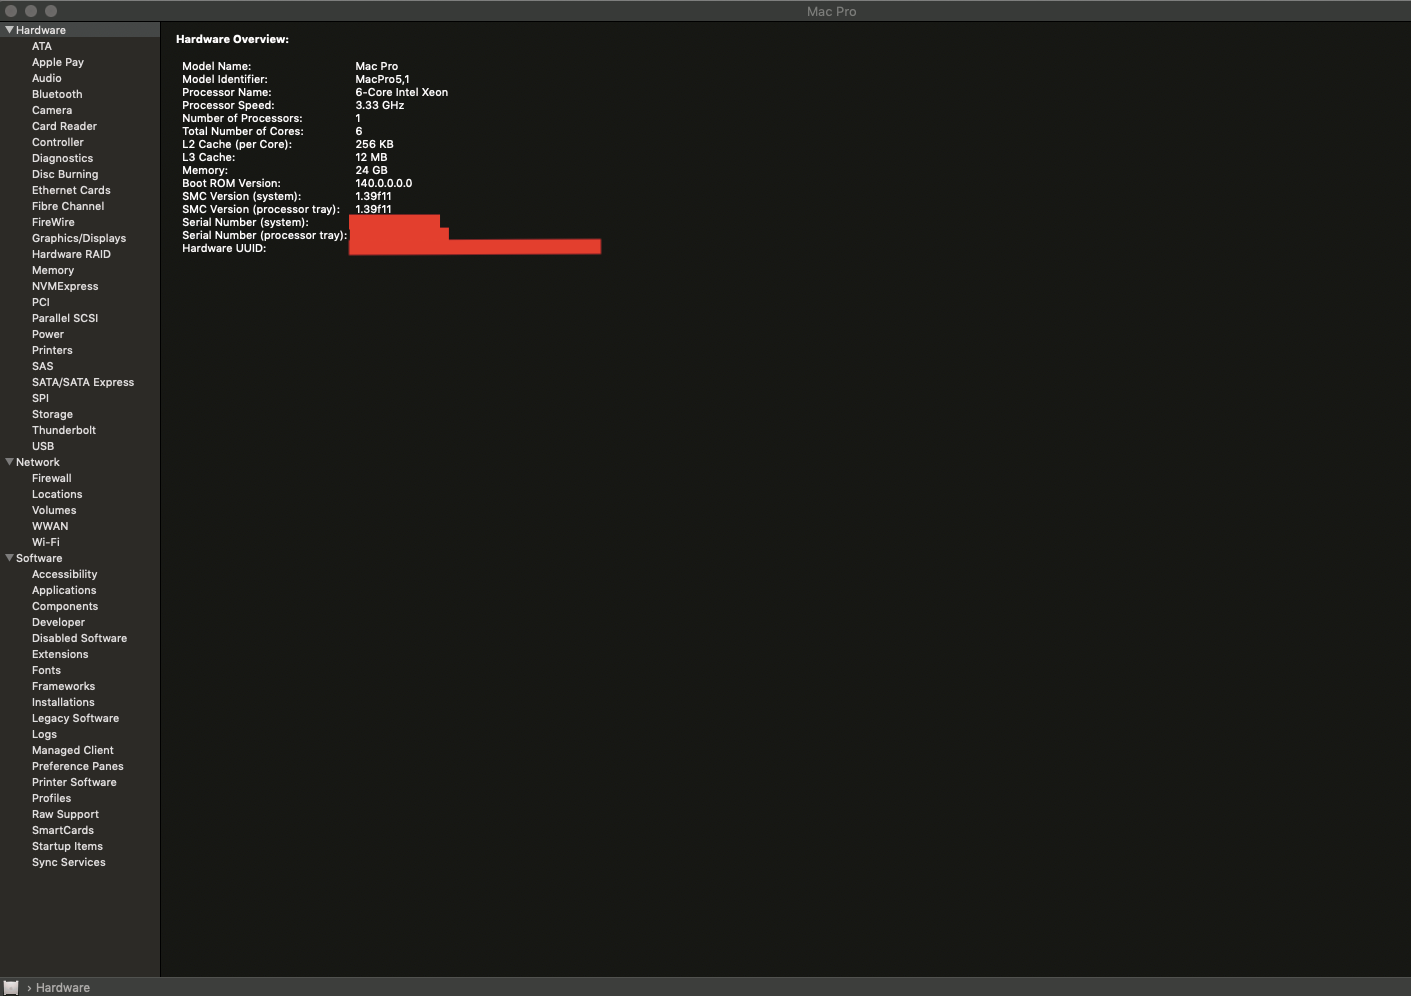
Task: Select Storage in the sidebar
Action: coord(52,414)
